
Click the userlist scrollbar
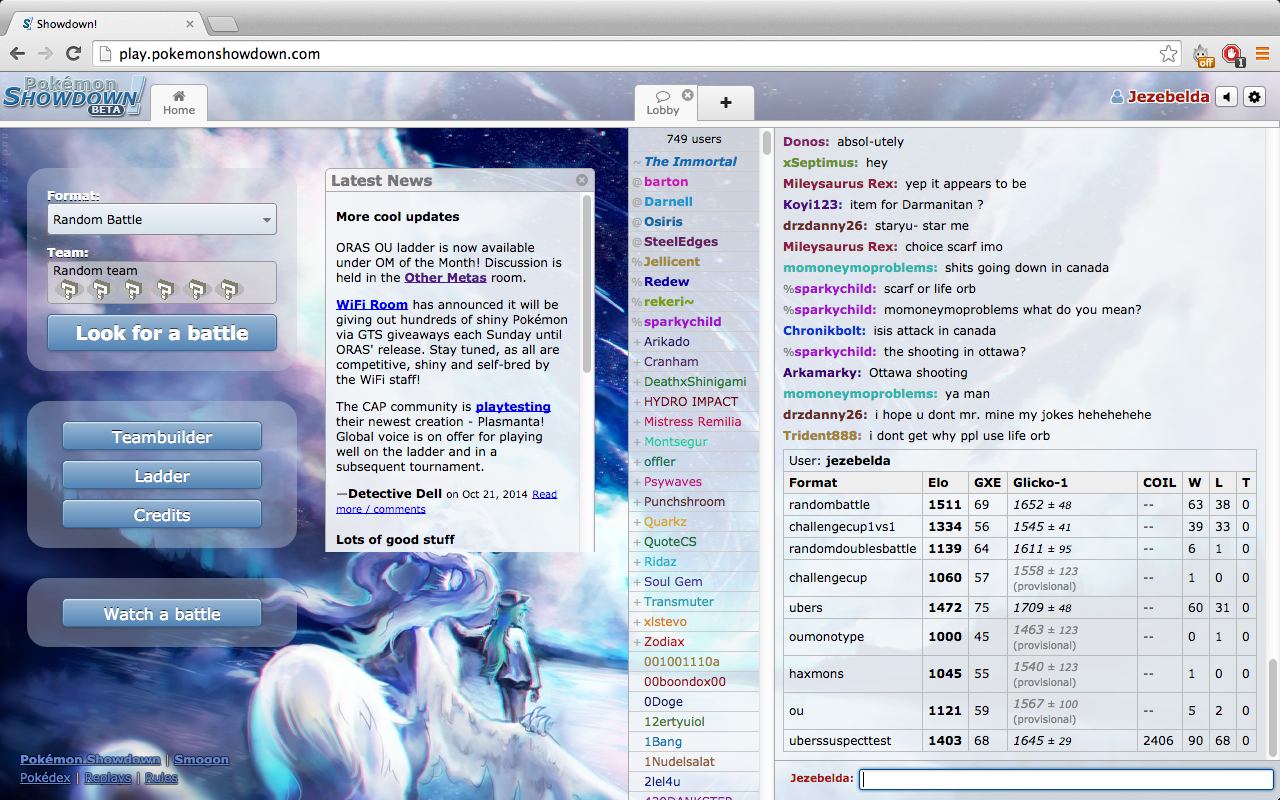click(x=766, y=141)
